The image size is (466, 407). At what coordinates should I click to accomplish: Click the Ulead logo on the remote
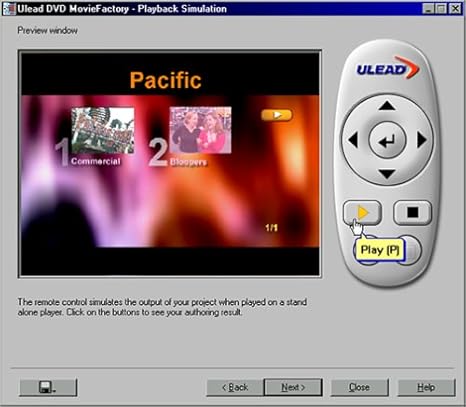(x=388, y=68)
